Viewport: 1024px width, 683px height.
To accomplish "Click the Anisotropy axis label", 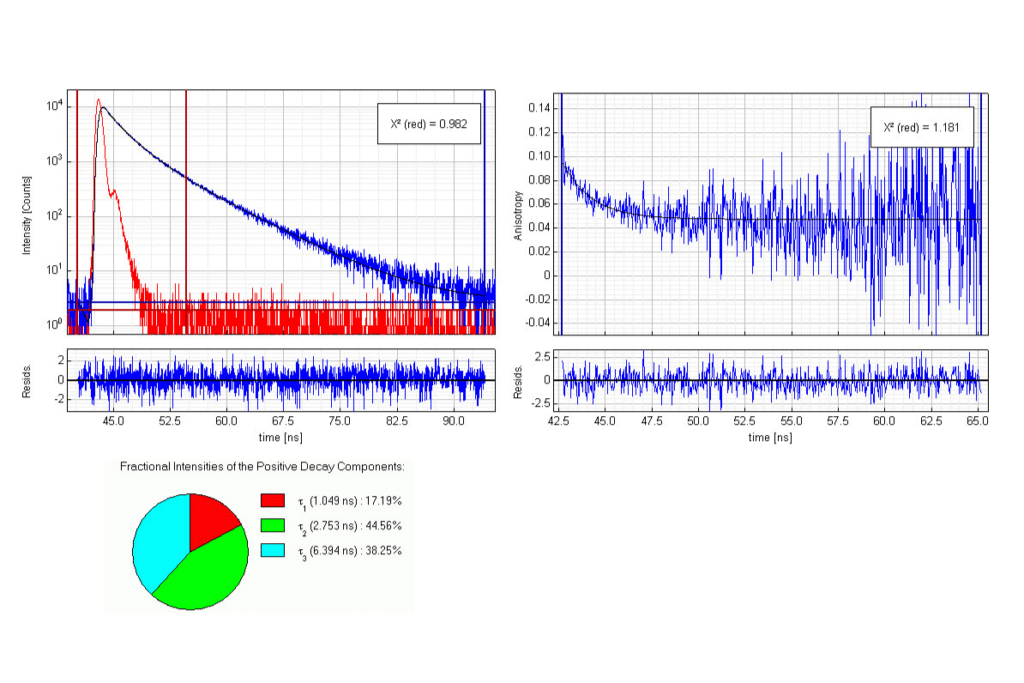I will tap(519, 212).
